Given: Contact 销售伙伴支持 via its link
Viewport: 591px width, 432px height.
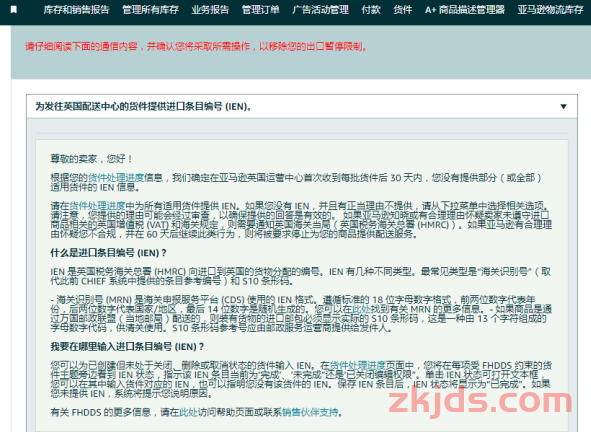Looking at the screenshot, I should (x=310, y=412).
